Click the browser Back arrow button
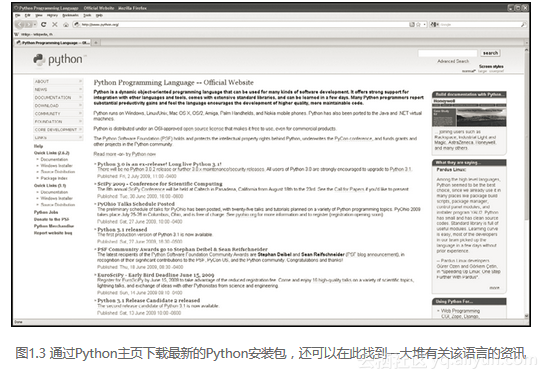Viewport: 548px width, 380px height. click(20, 24)
